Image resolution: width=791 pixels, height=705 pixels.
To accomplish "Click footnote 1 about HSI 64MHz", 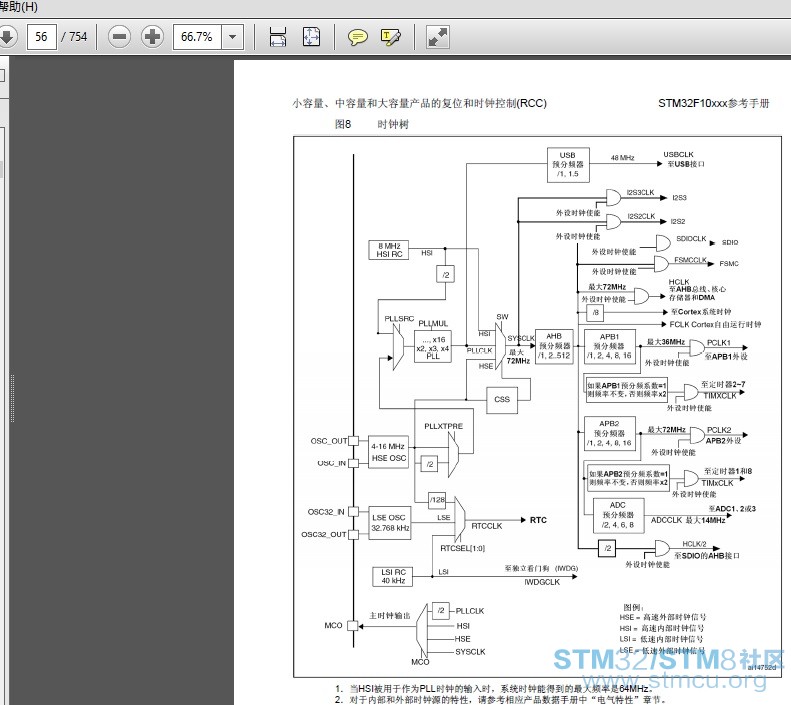I will tap(494, 688).
